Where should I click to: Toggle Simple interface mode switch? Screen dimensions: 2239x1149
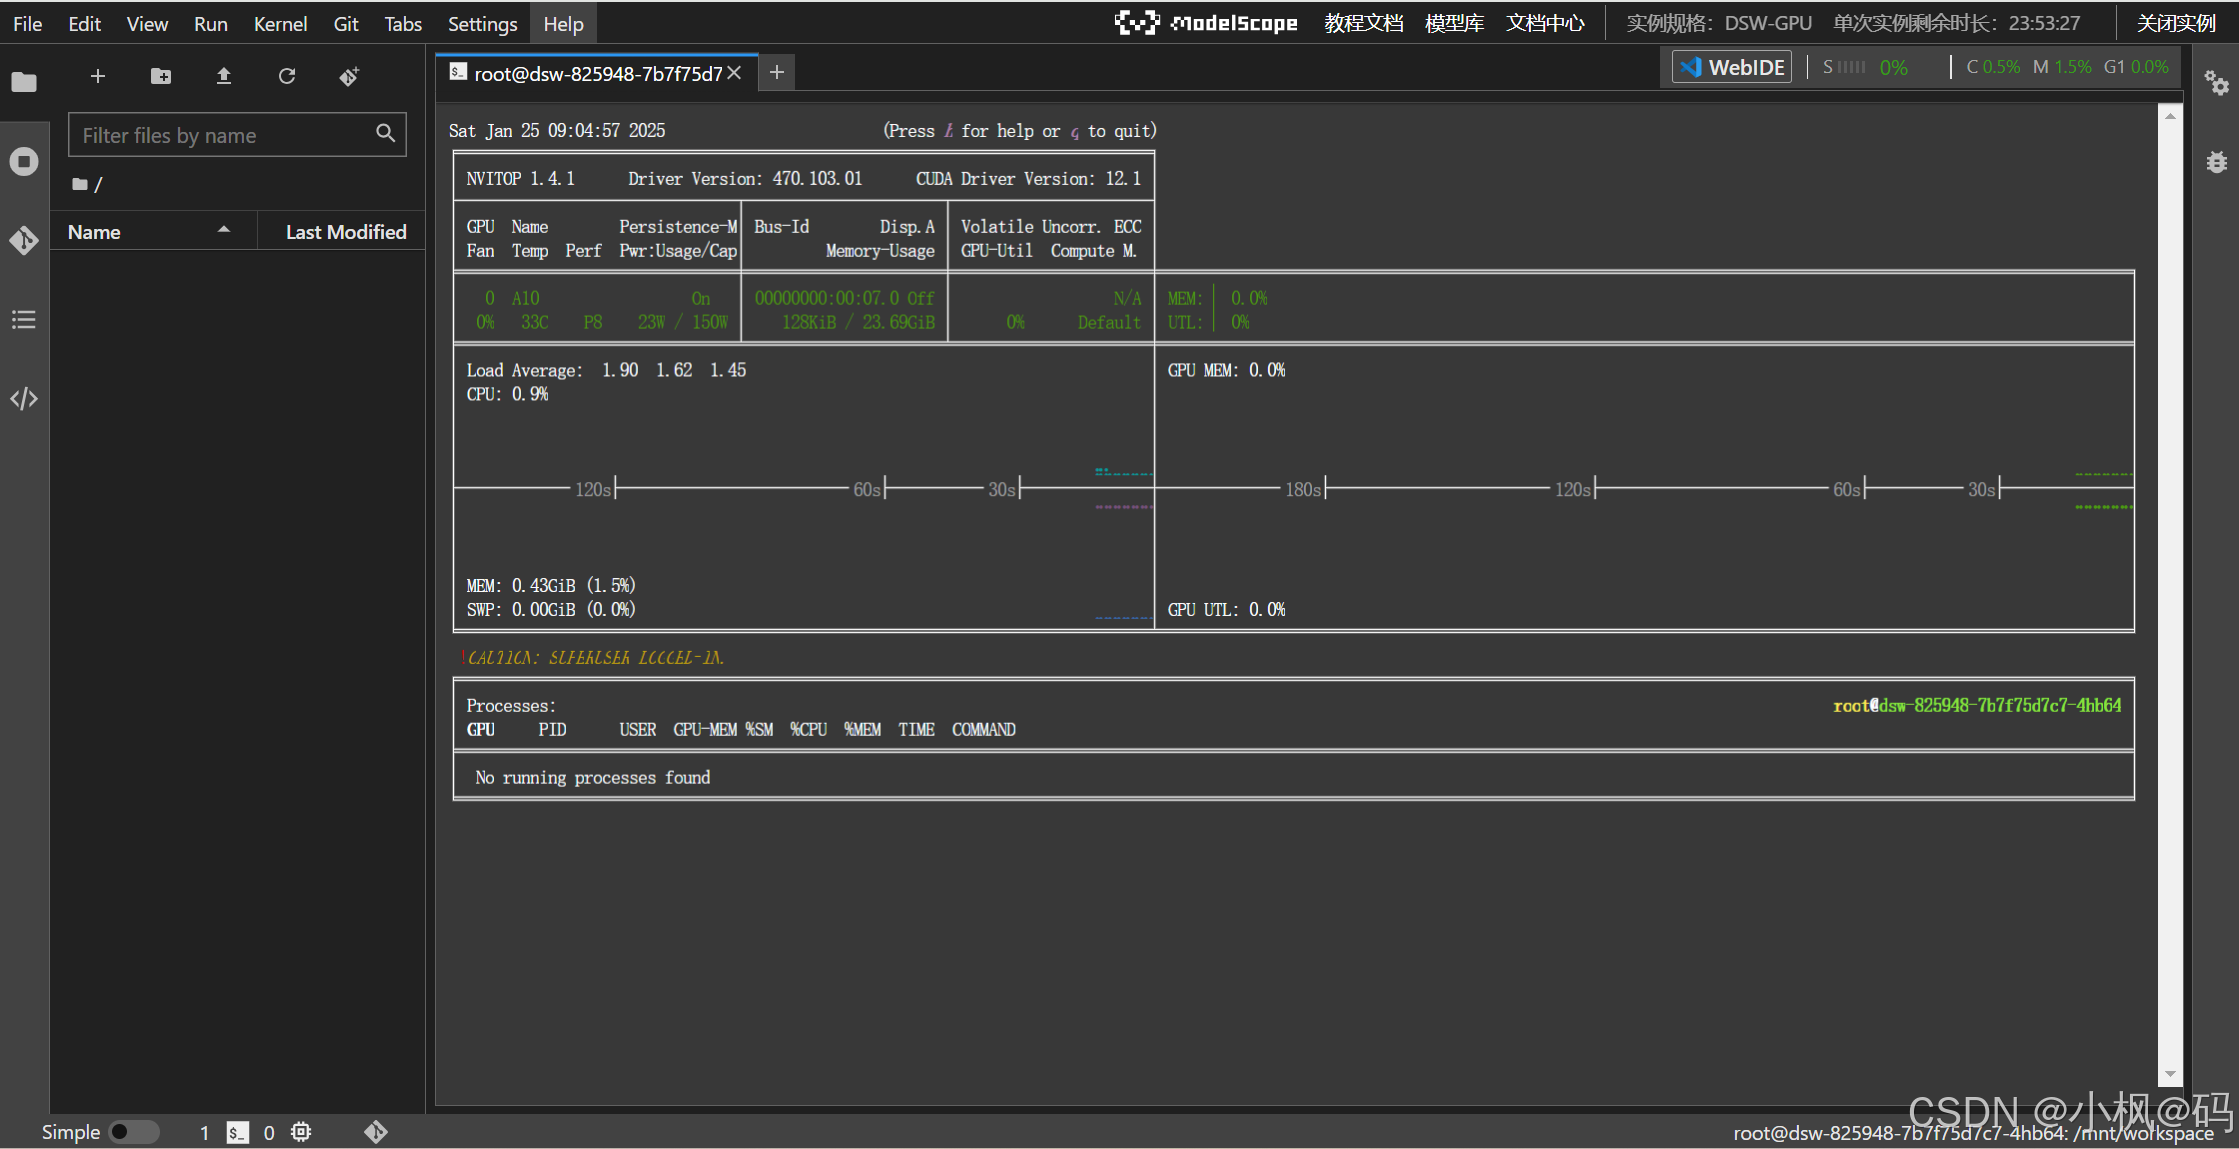pos(133,1132)
